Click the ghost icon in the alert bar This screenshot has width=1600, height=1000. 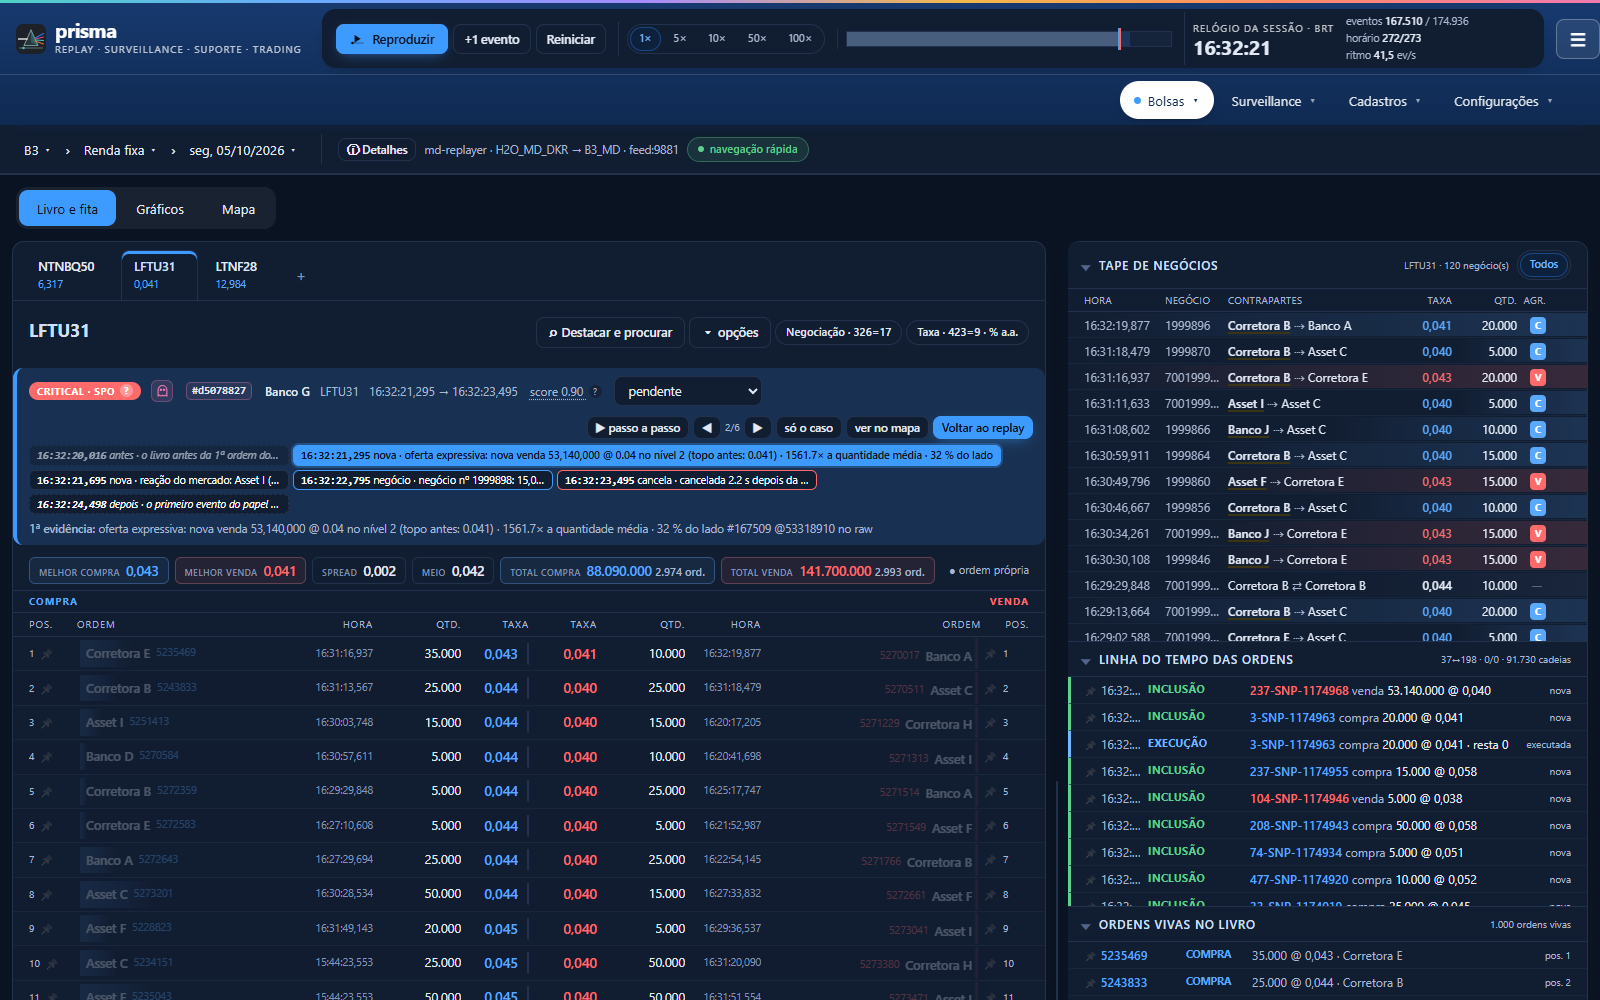click(x=162, y=391)
